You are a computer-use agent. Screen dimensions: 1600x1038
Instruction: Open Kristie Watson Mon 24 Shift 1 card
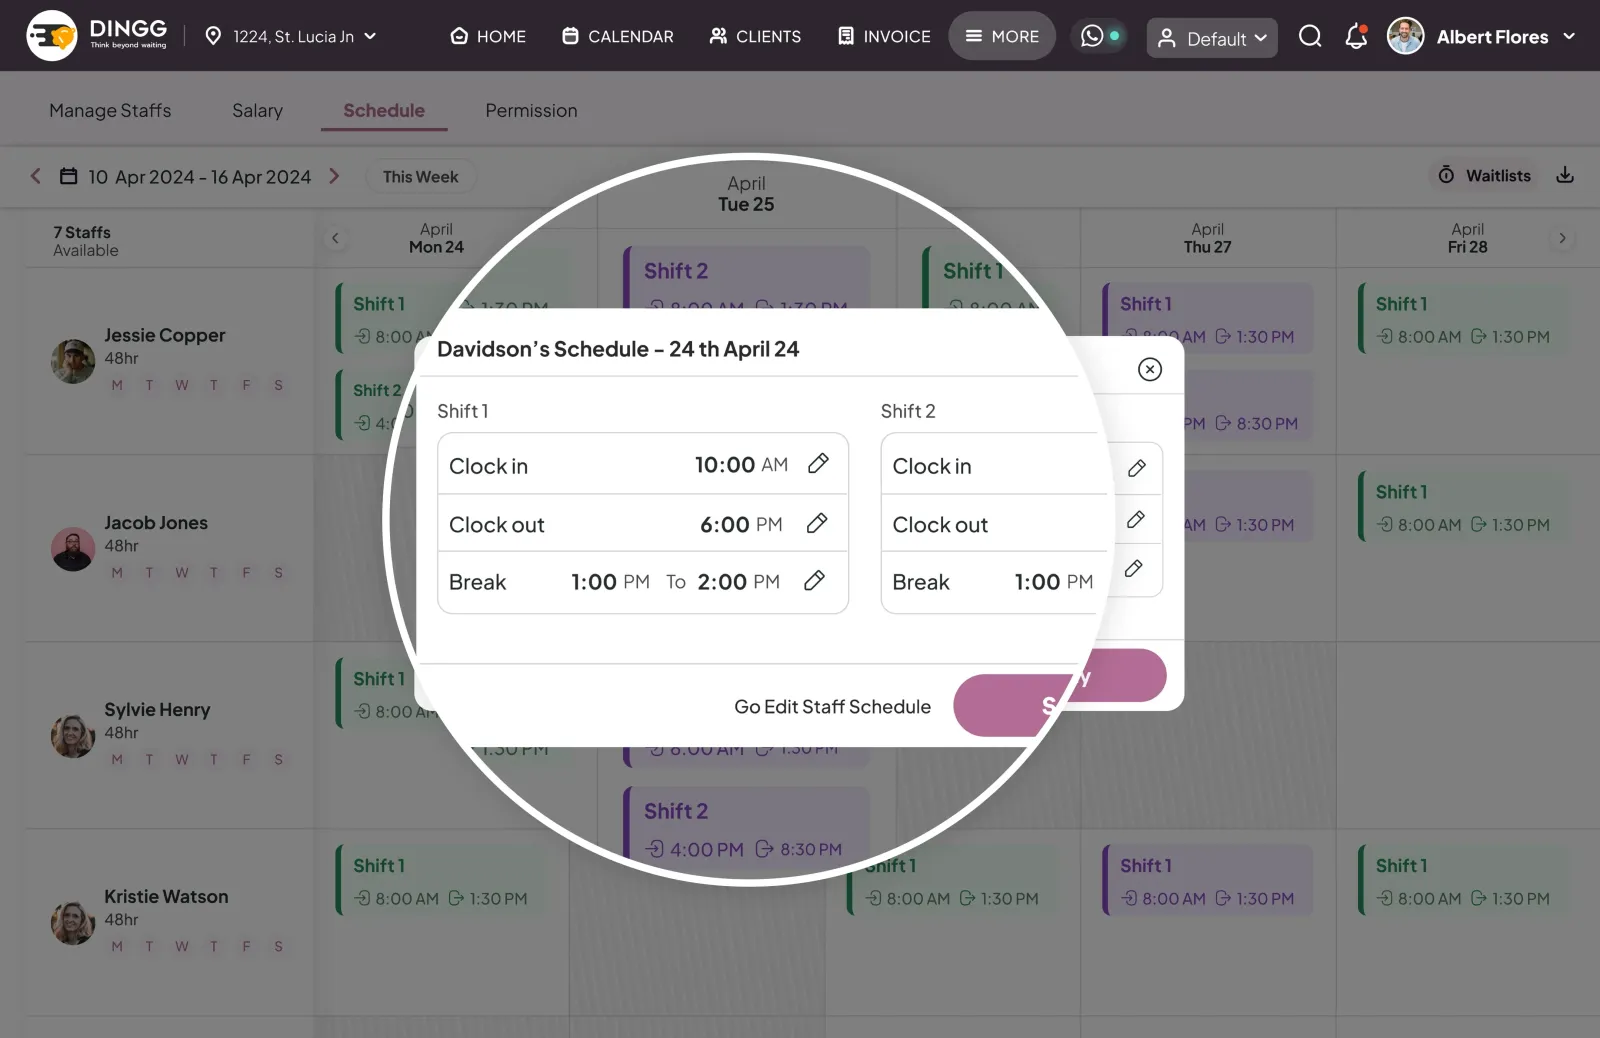(x=442, y=881)
